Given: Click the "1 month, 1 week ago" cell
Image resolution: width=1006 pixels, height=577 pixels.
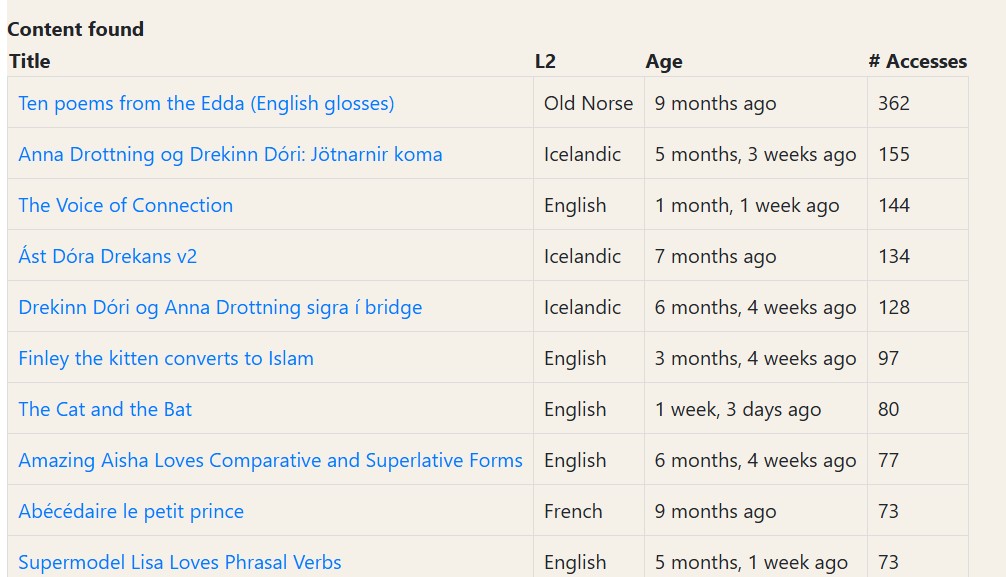Looking at the screenshot, I should tap(746, 205).
